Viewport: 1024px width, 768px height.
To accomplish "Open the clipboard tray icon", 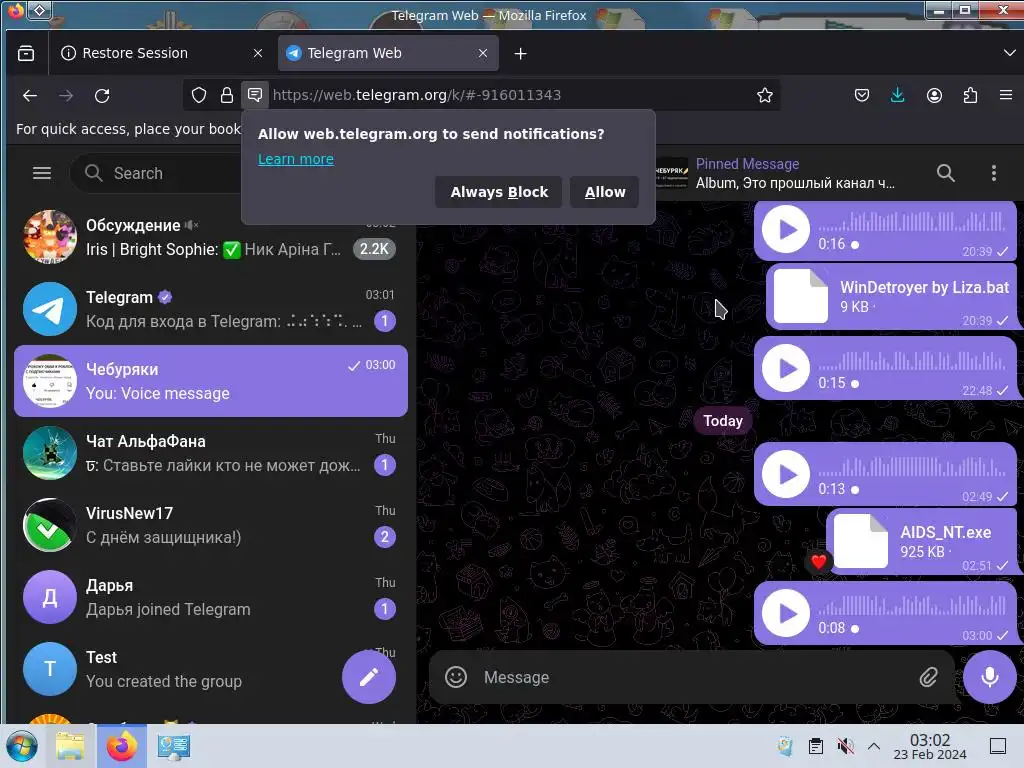I will [x=816, y=746].
